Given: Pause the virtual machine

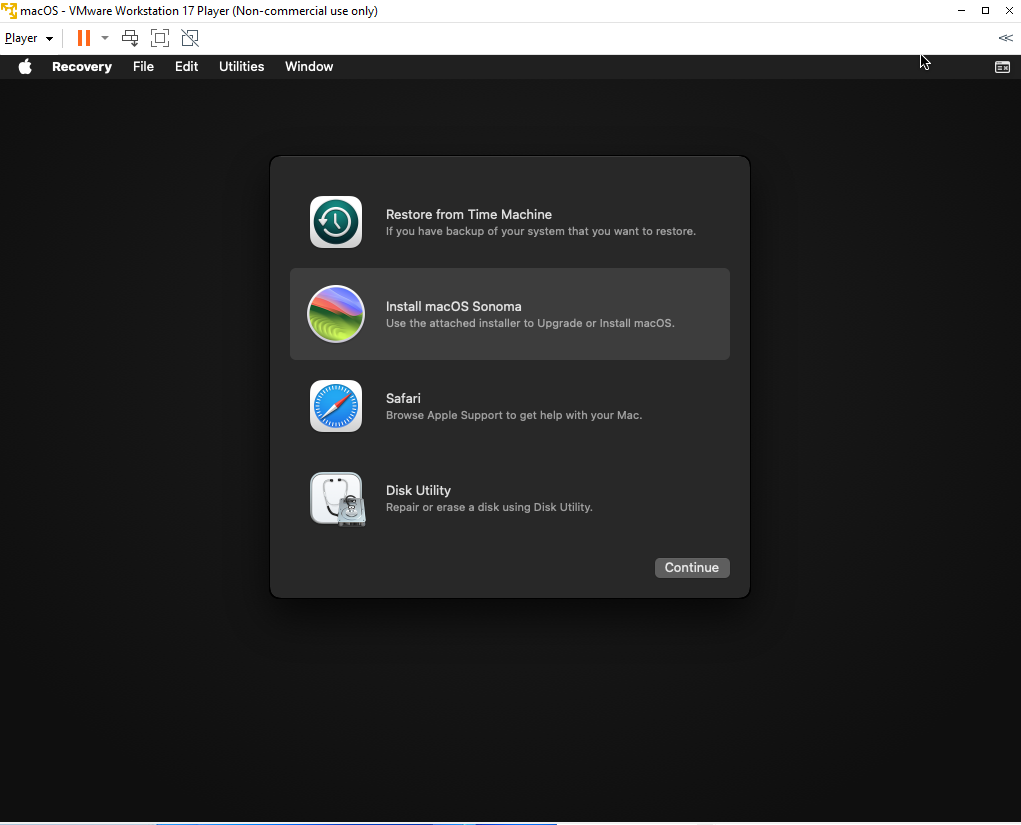Looking at the screenshot, I should [84, 38].
